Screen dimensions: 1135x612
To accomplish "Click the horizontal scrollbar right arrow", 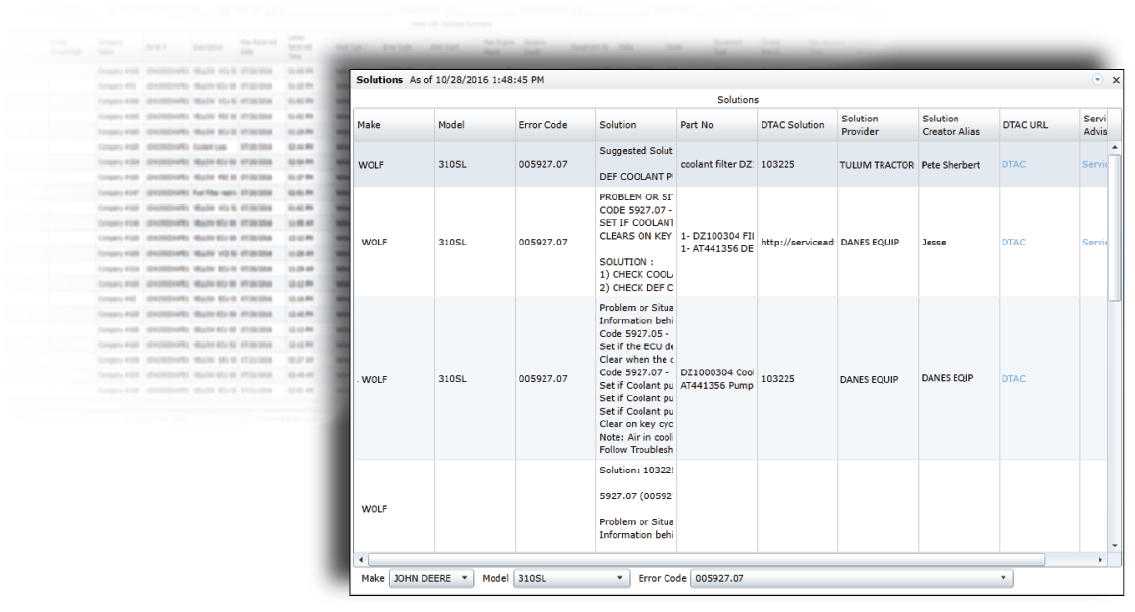I will (x=1102, y=559).
